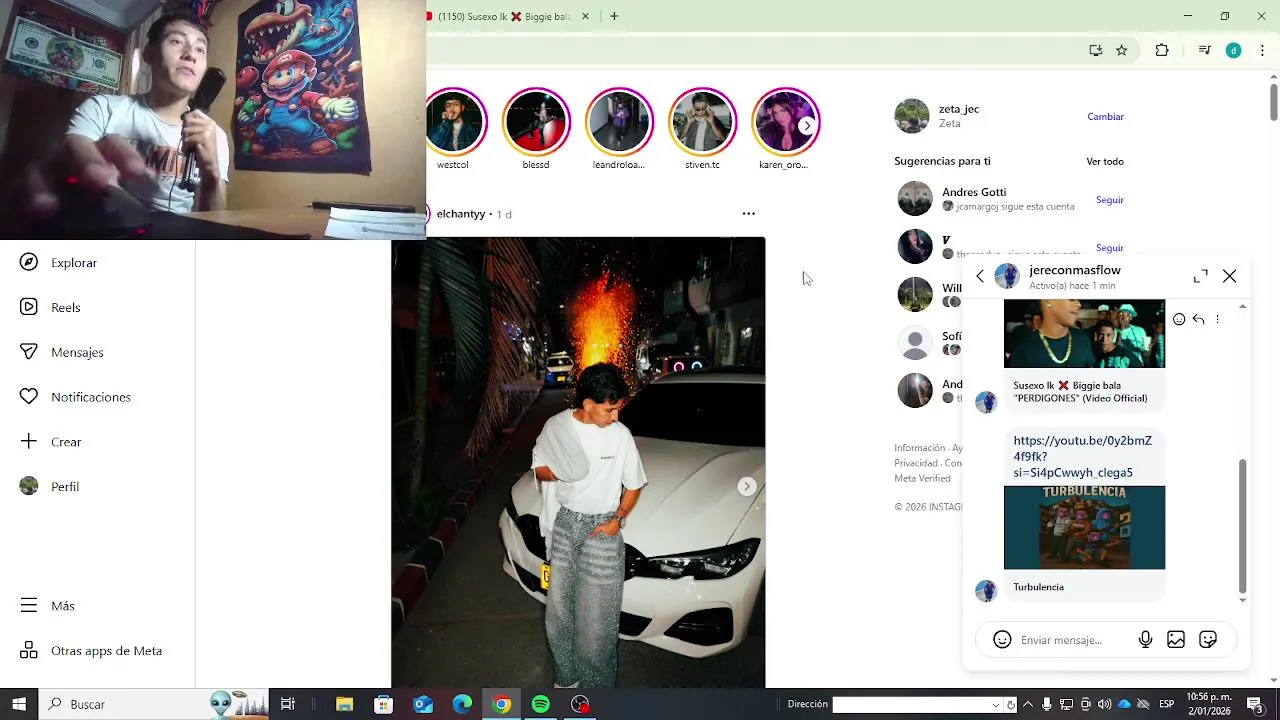Image resolution: width=1280 pixels, height=720 pixels.
Task: Reply to the message with arrow icon
Action: 1198,320
